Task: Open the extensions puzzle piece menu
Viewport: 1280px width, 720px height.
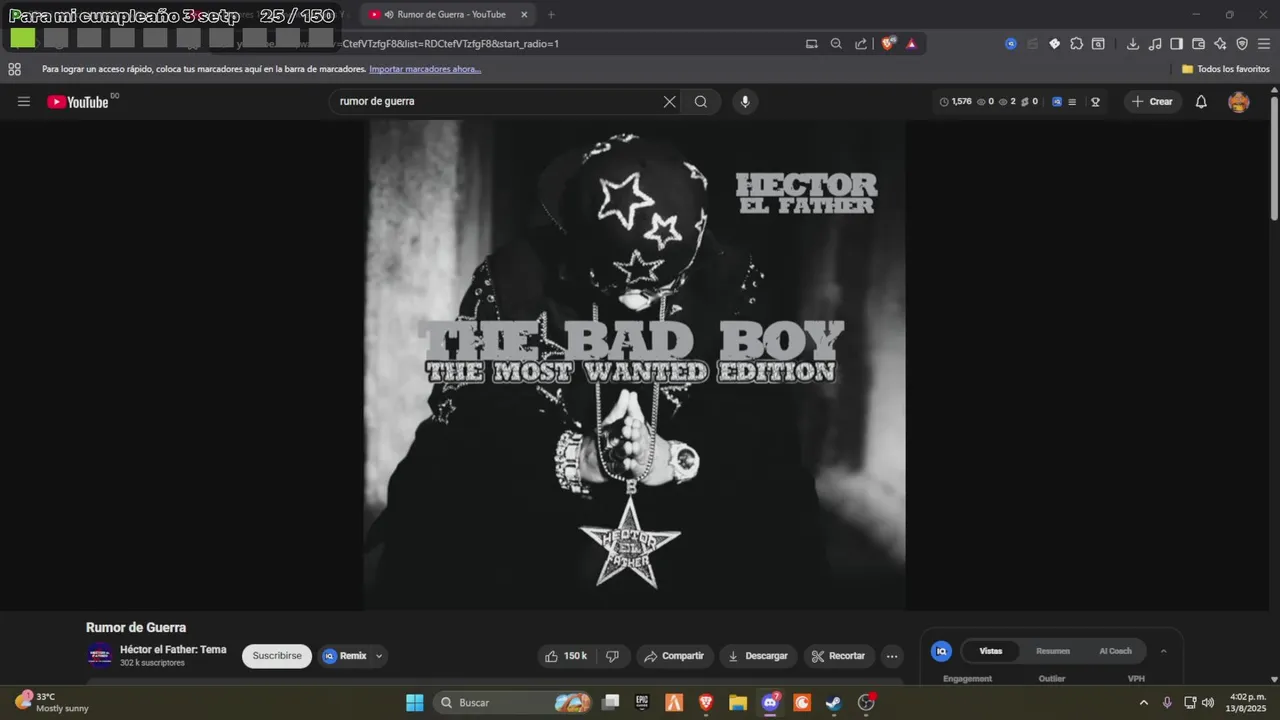Action: [x=1076, y=44]
